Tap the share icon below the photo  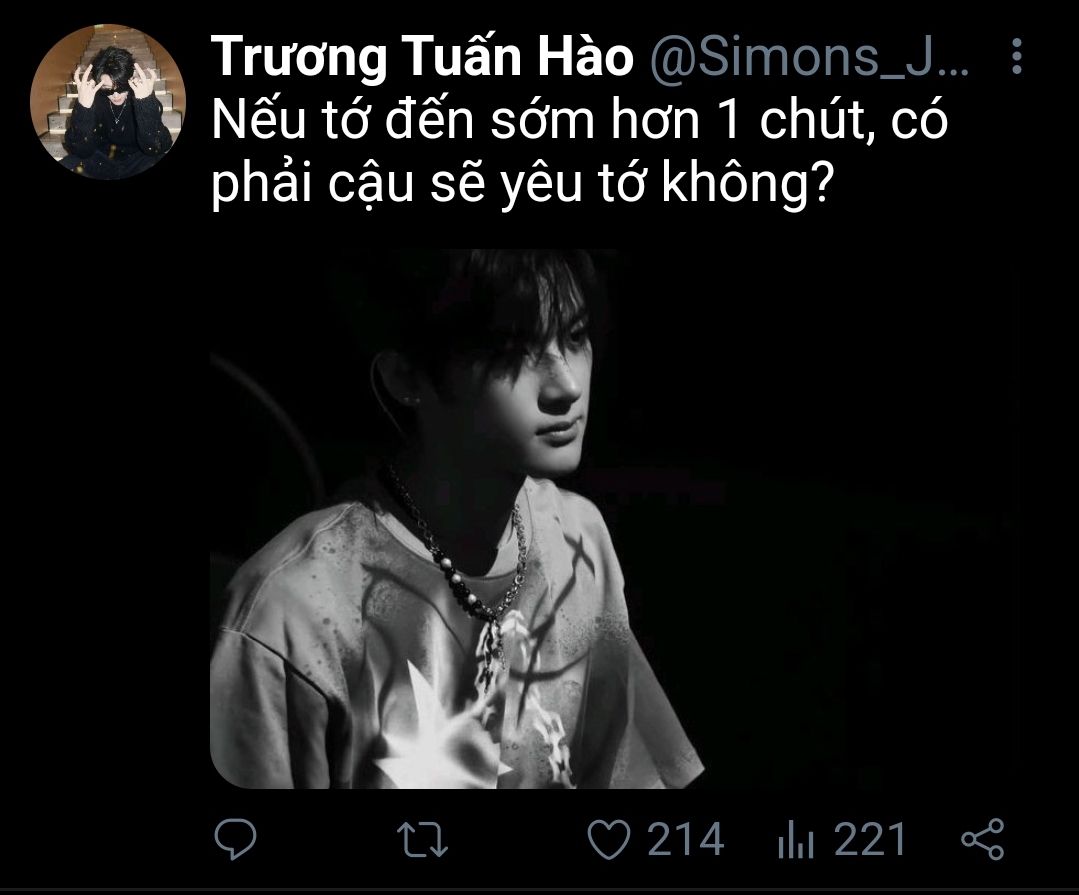(983, 839)
